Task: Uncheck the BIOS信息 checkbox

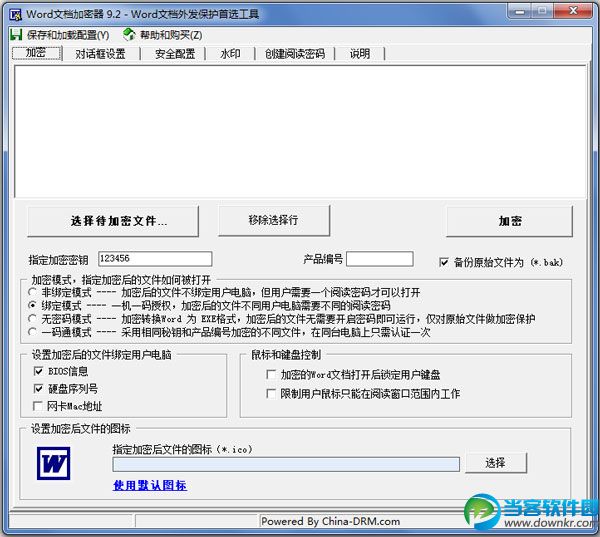Action: pyautogui.click(x=38, y=371)
